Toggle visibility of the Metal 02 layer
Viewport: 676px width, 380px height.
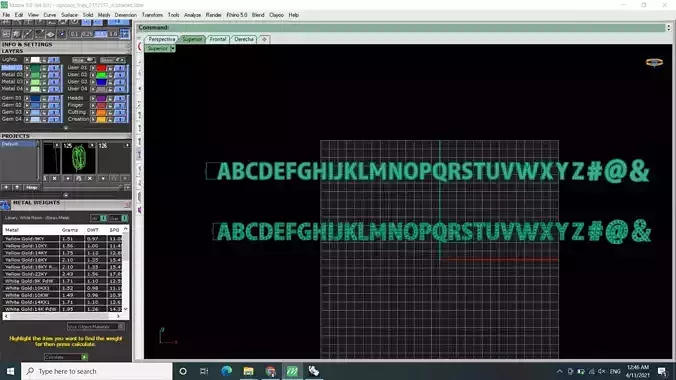(x=54, y=75)
